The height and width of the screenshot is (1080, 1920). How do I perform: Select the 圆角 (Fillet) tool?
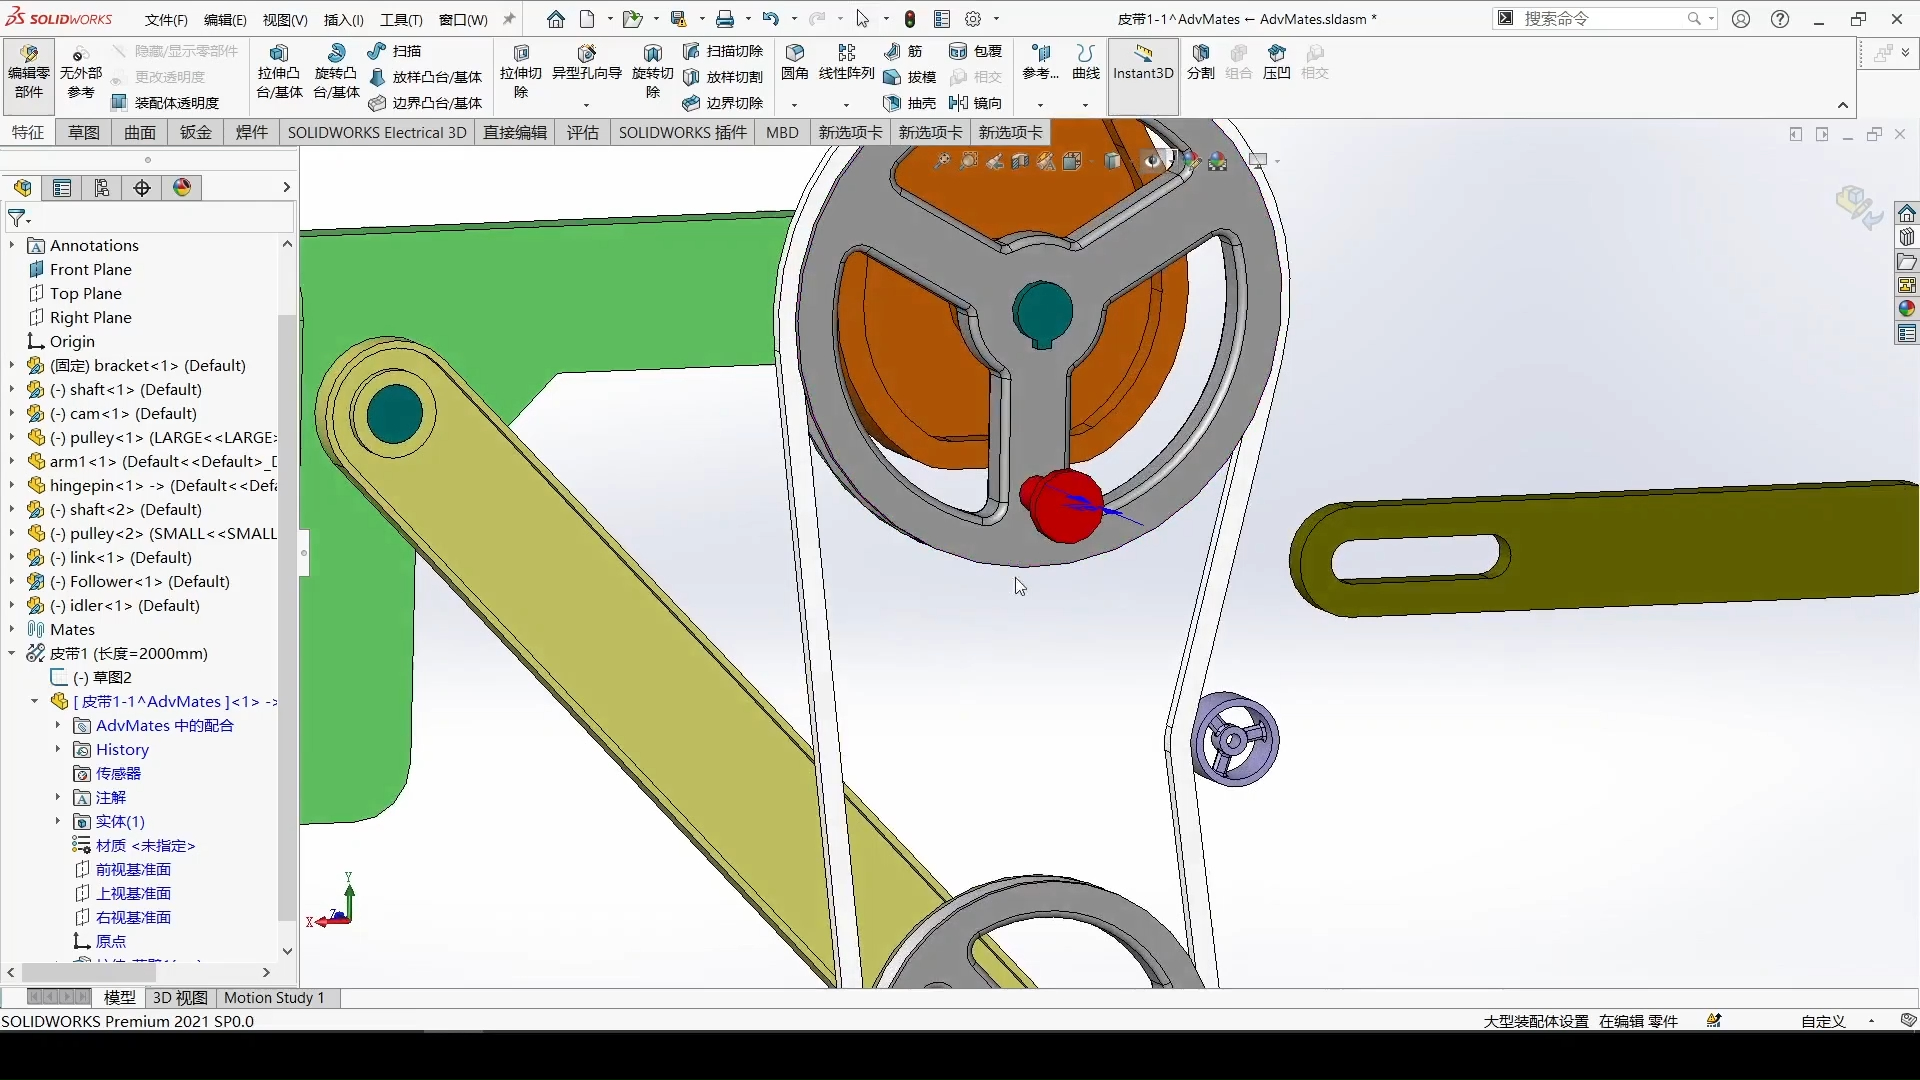(793, 63)
